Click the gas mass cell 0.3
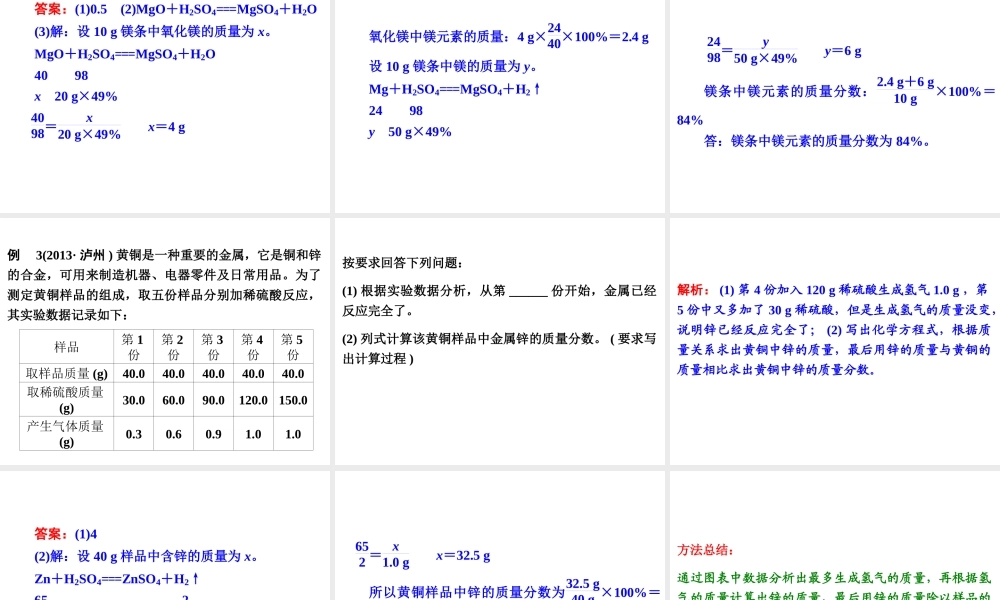 (133, 434)
